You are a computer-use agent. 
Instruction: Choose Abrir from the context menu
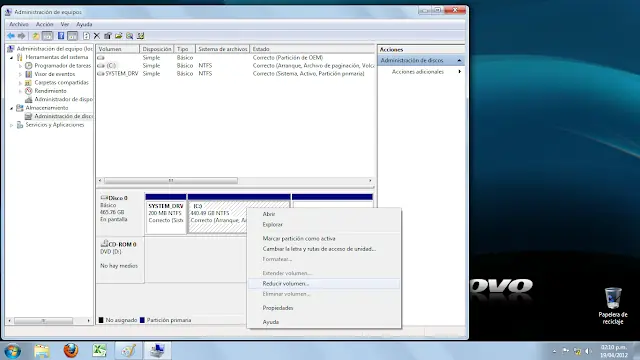point(324,214)
